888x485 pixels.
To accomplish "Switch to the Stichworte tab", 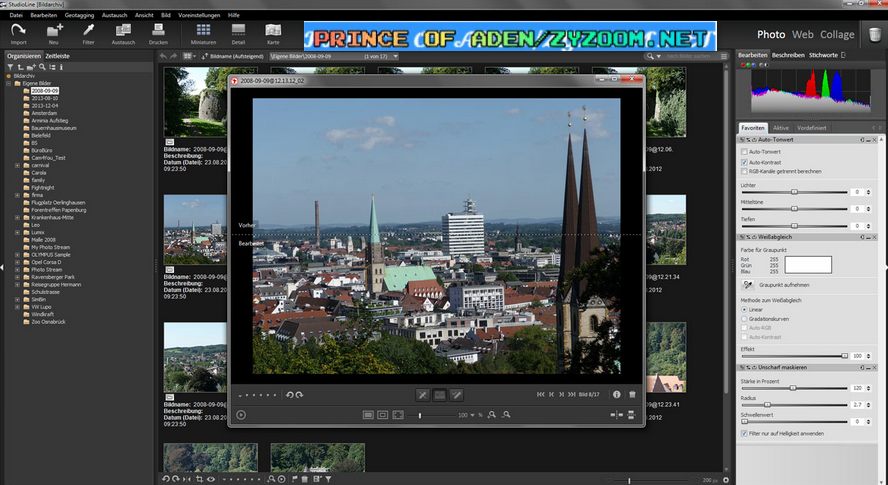I will (x=823, y=55).
